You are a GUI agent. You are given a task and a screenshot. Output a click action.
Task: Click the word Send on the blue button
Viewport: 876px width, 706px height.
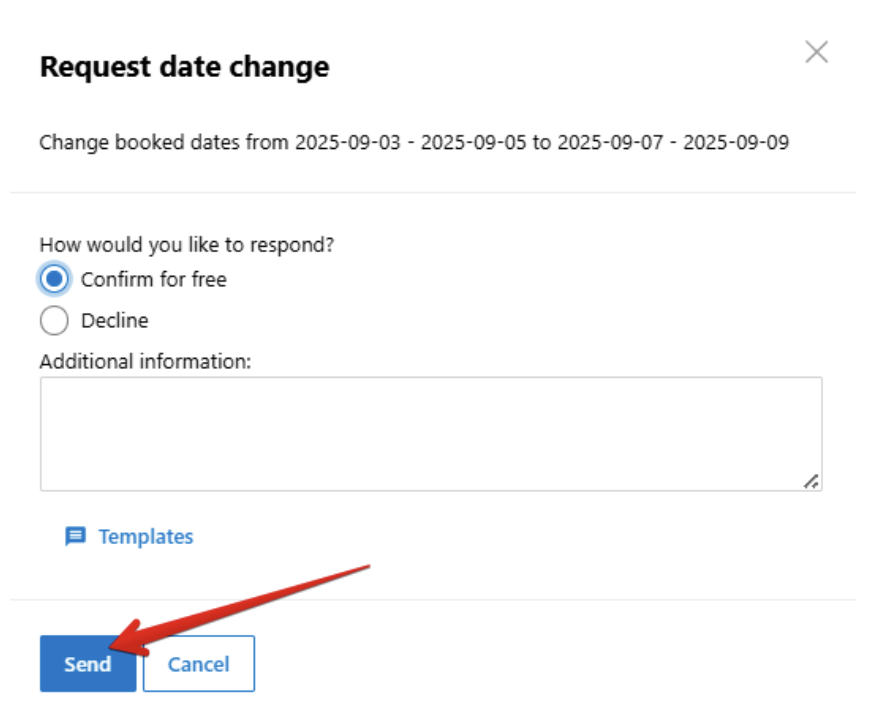pos(88,664)
